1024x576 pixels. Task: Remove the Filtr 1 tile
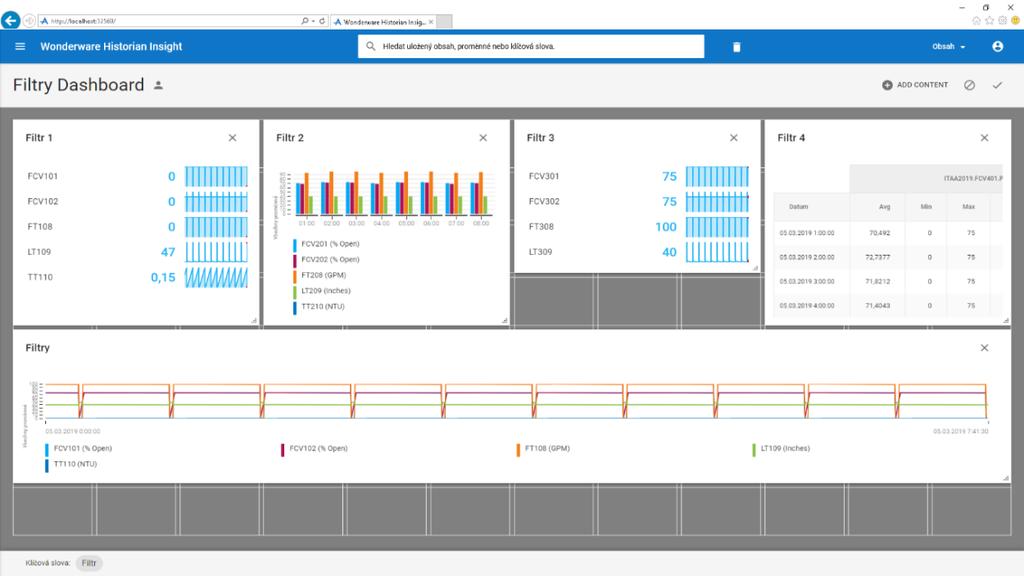click(x=232, y=138)
